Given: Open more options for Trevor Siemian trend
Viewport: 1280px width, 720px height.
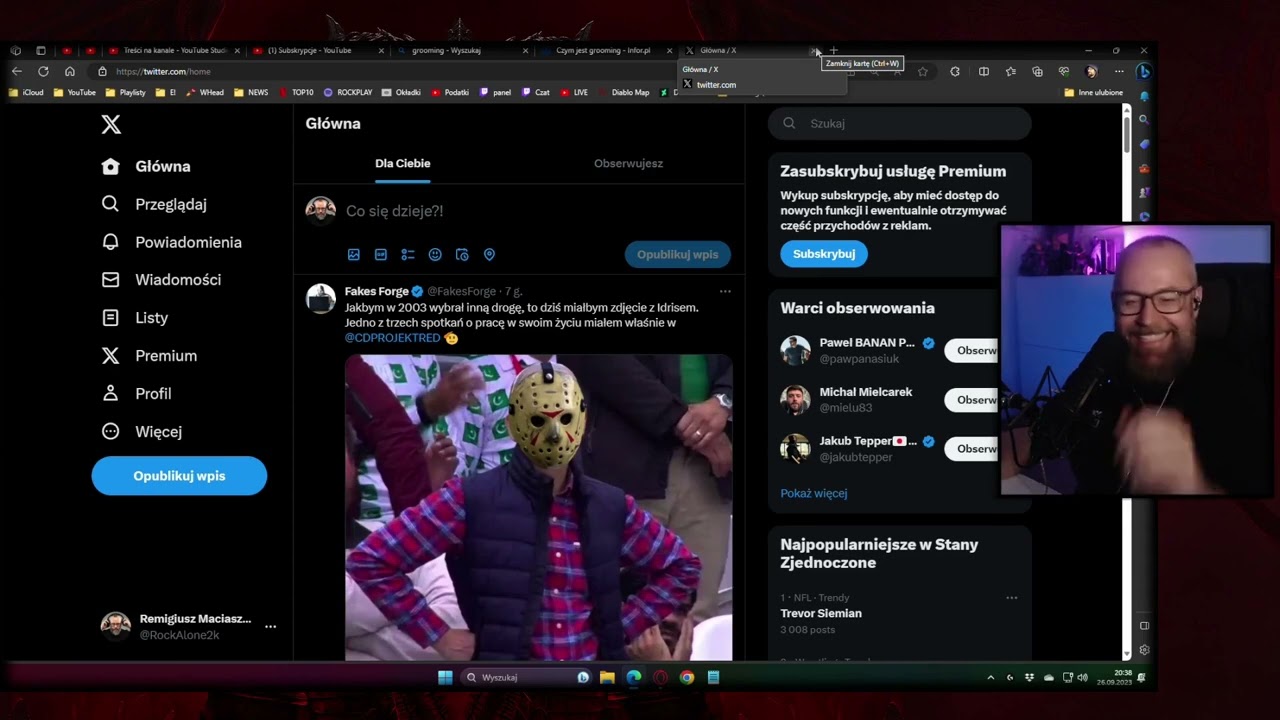Looking at the screenshot, I should (1012, 598).
